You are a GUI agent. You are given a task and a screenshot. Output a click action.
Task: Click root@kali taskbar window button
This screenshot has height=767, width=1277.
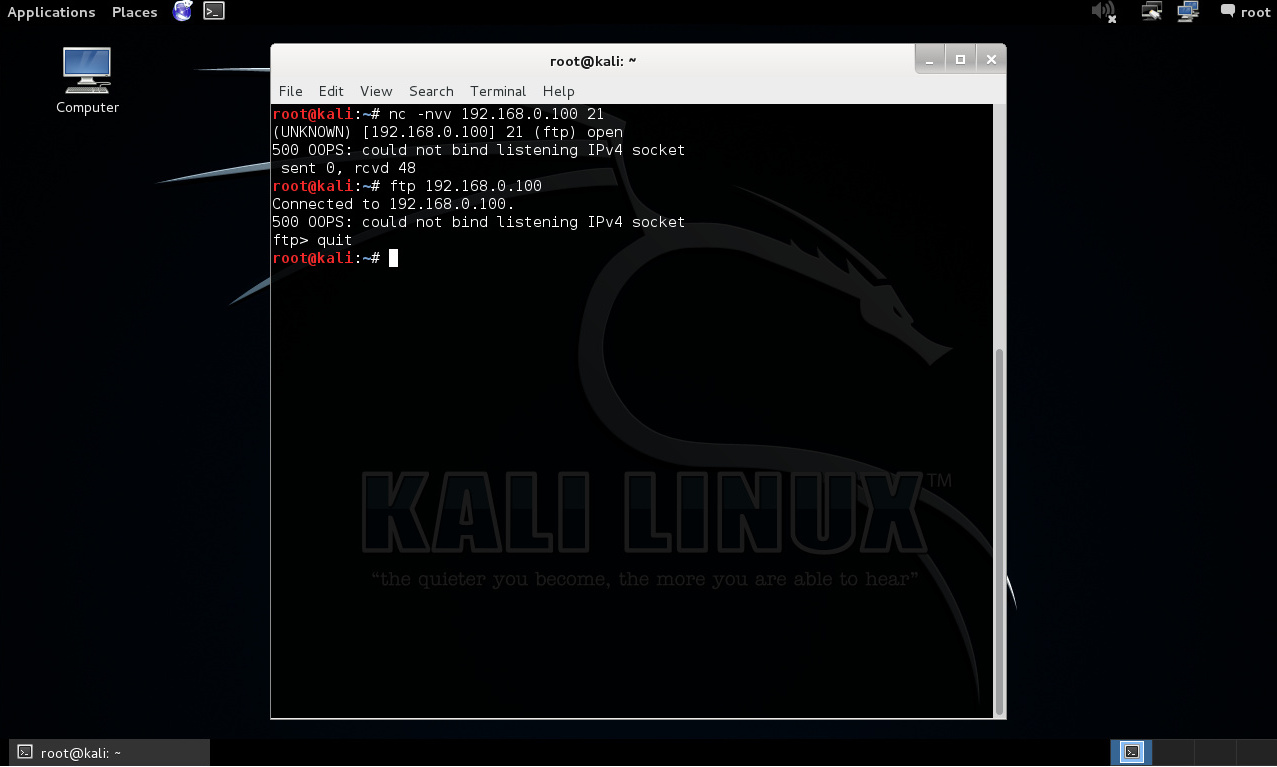pyautogui.click(x=110, y=753)
